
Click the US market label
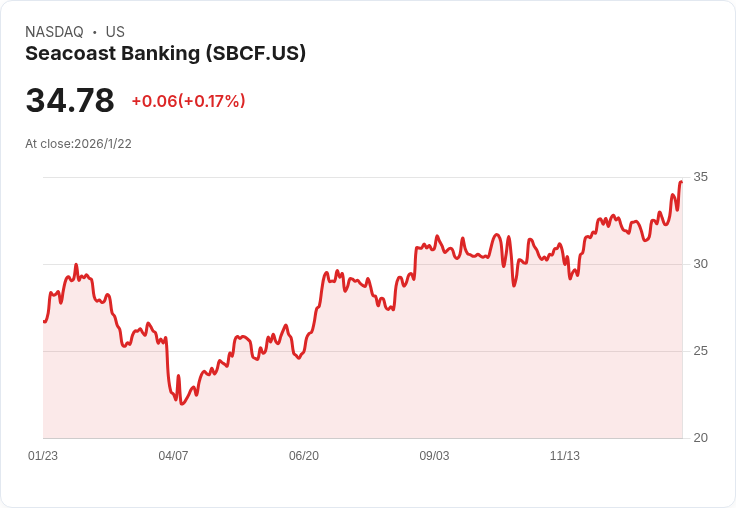[x=115, y=32]
